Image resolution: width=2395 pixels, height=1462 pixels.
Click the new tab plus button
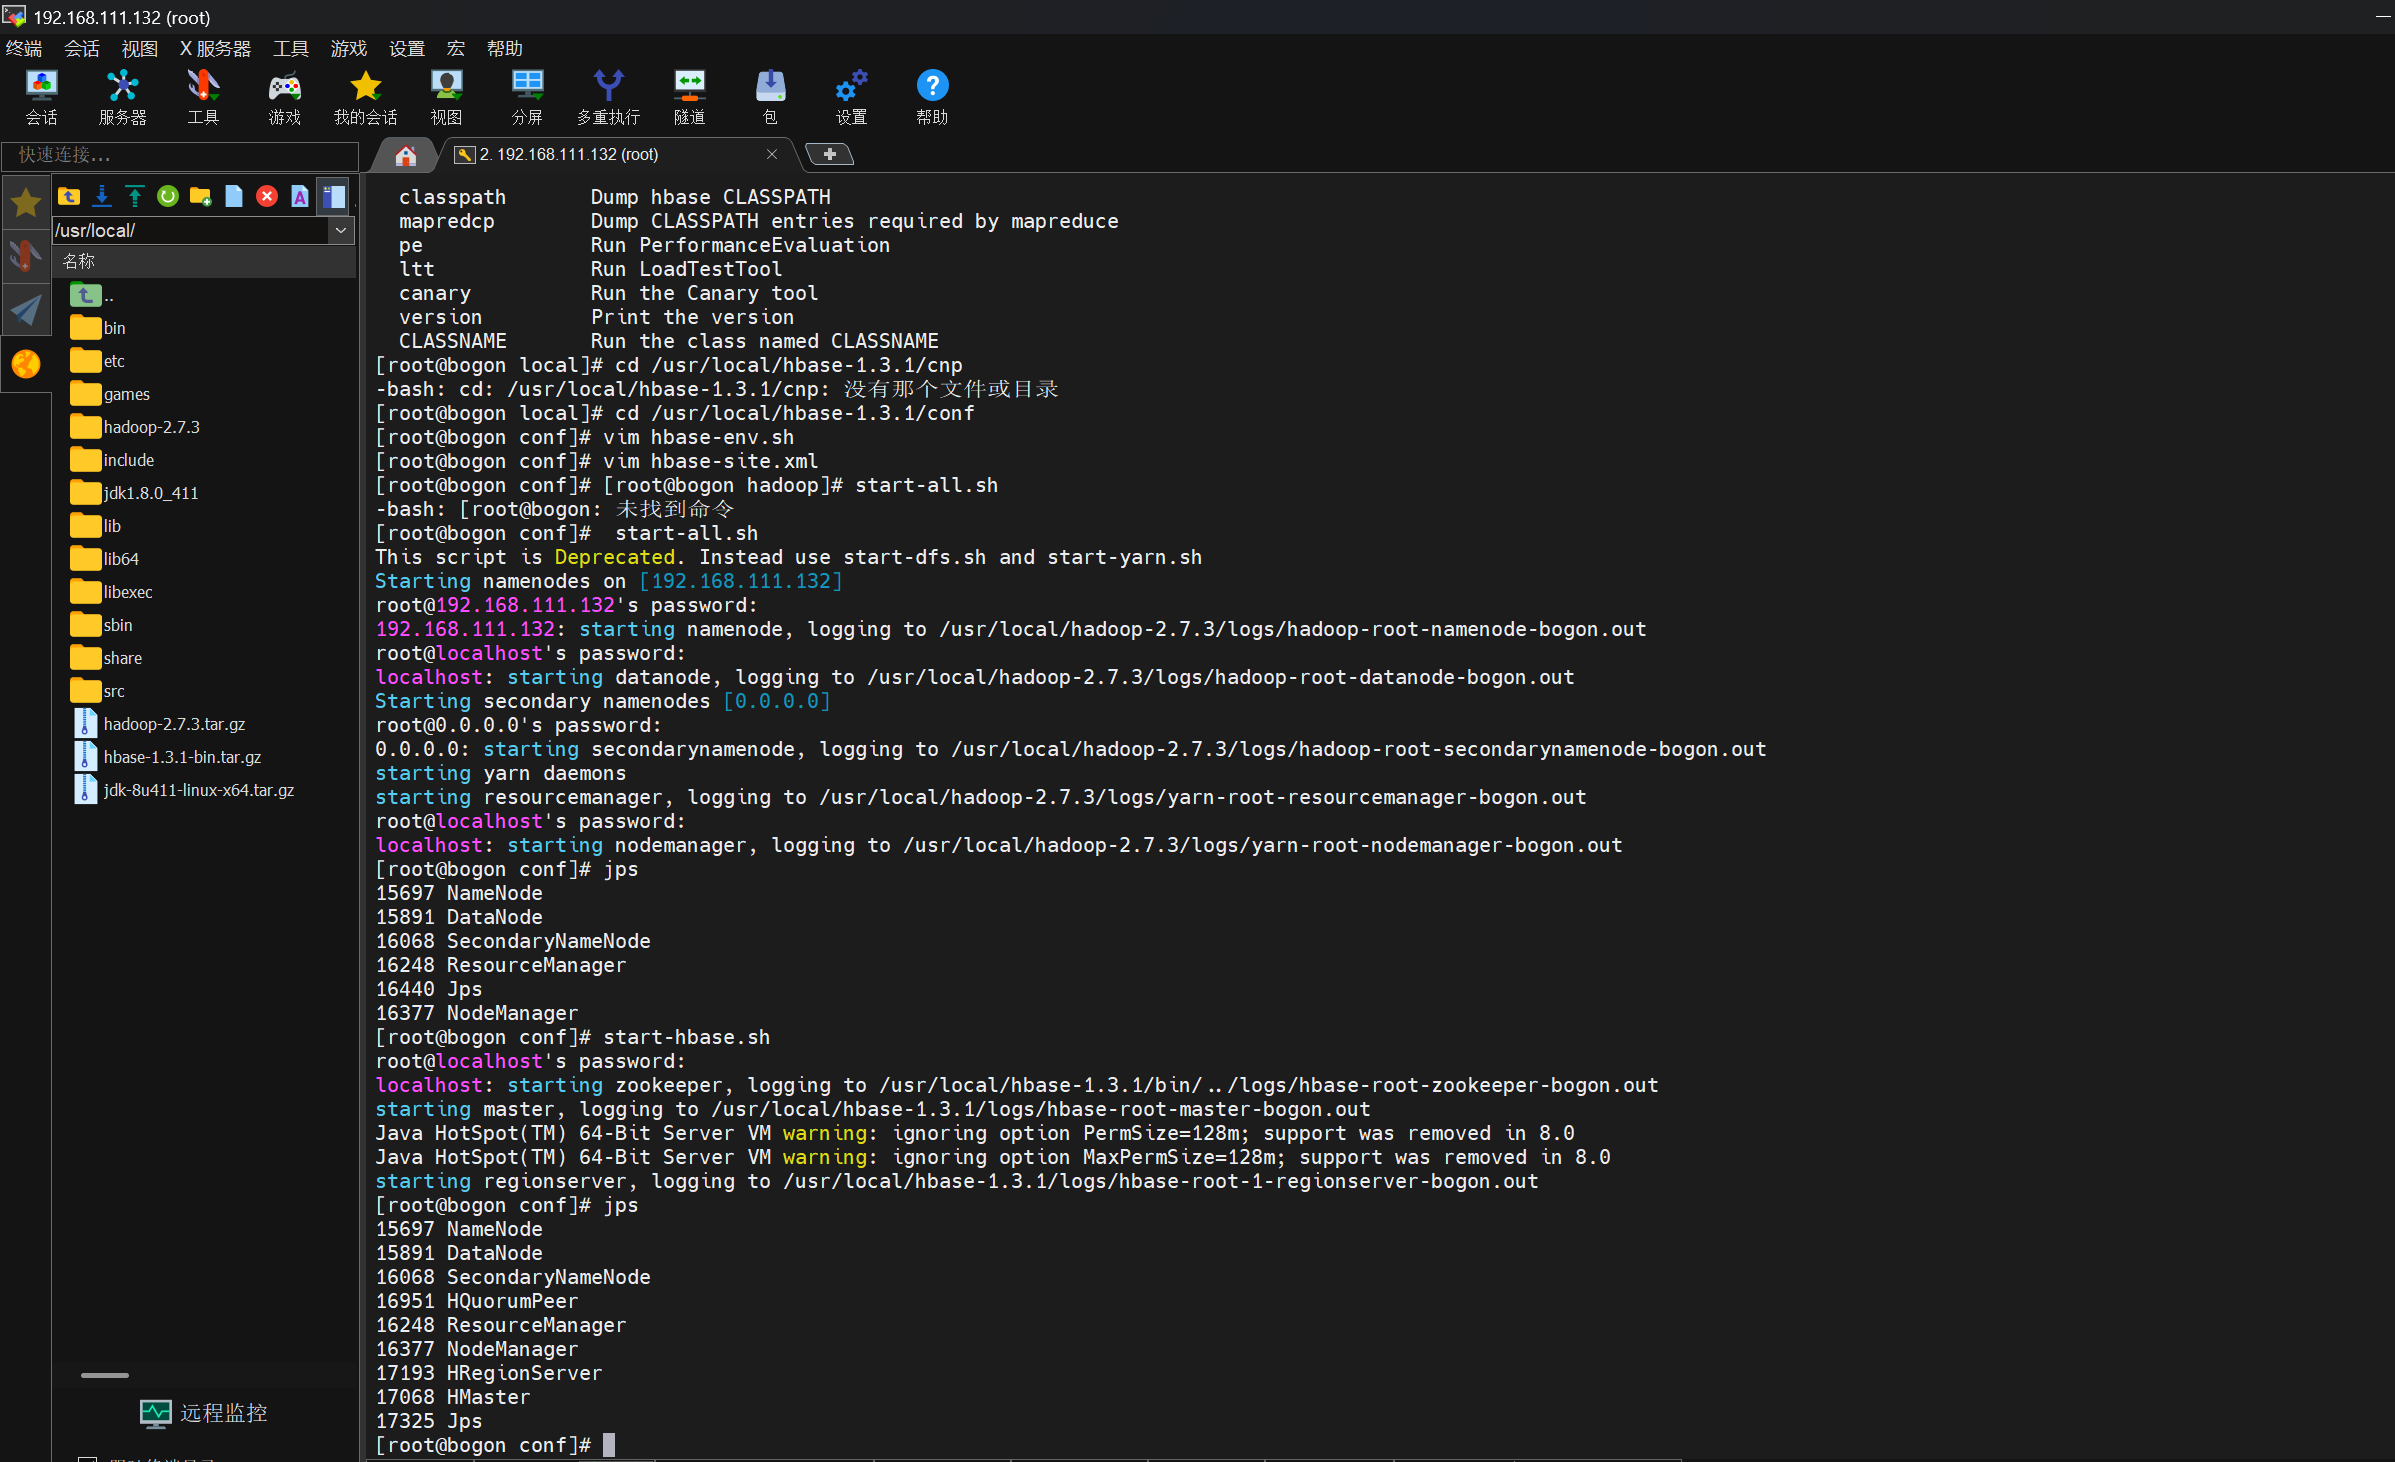(829, 154)
